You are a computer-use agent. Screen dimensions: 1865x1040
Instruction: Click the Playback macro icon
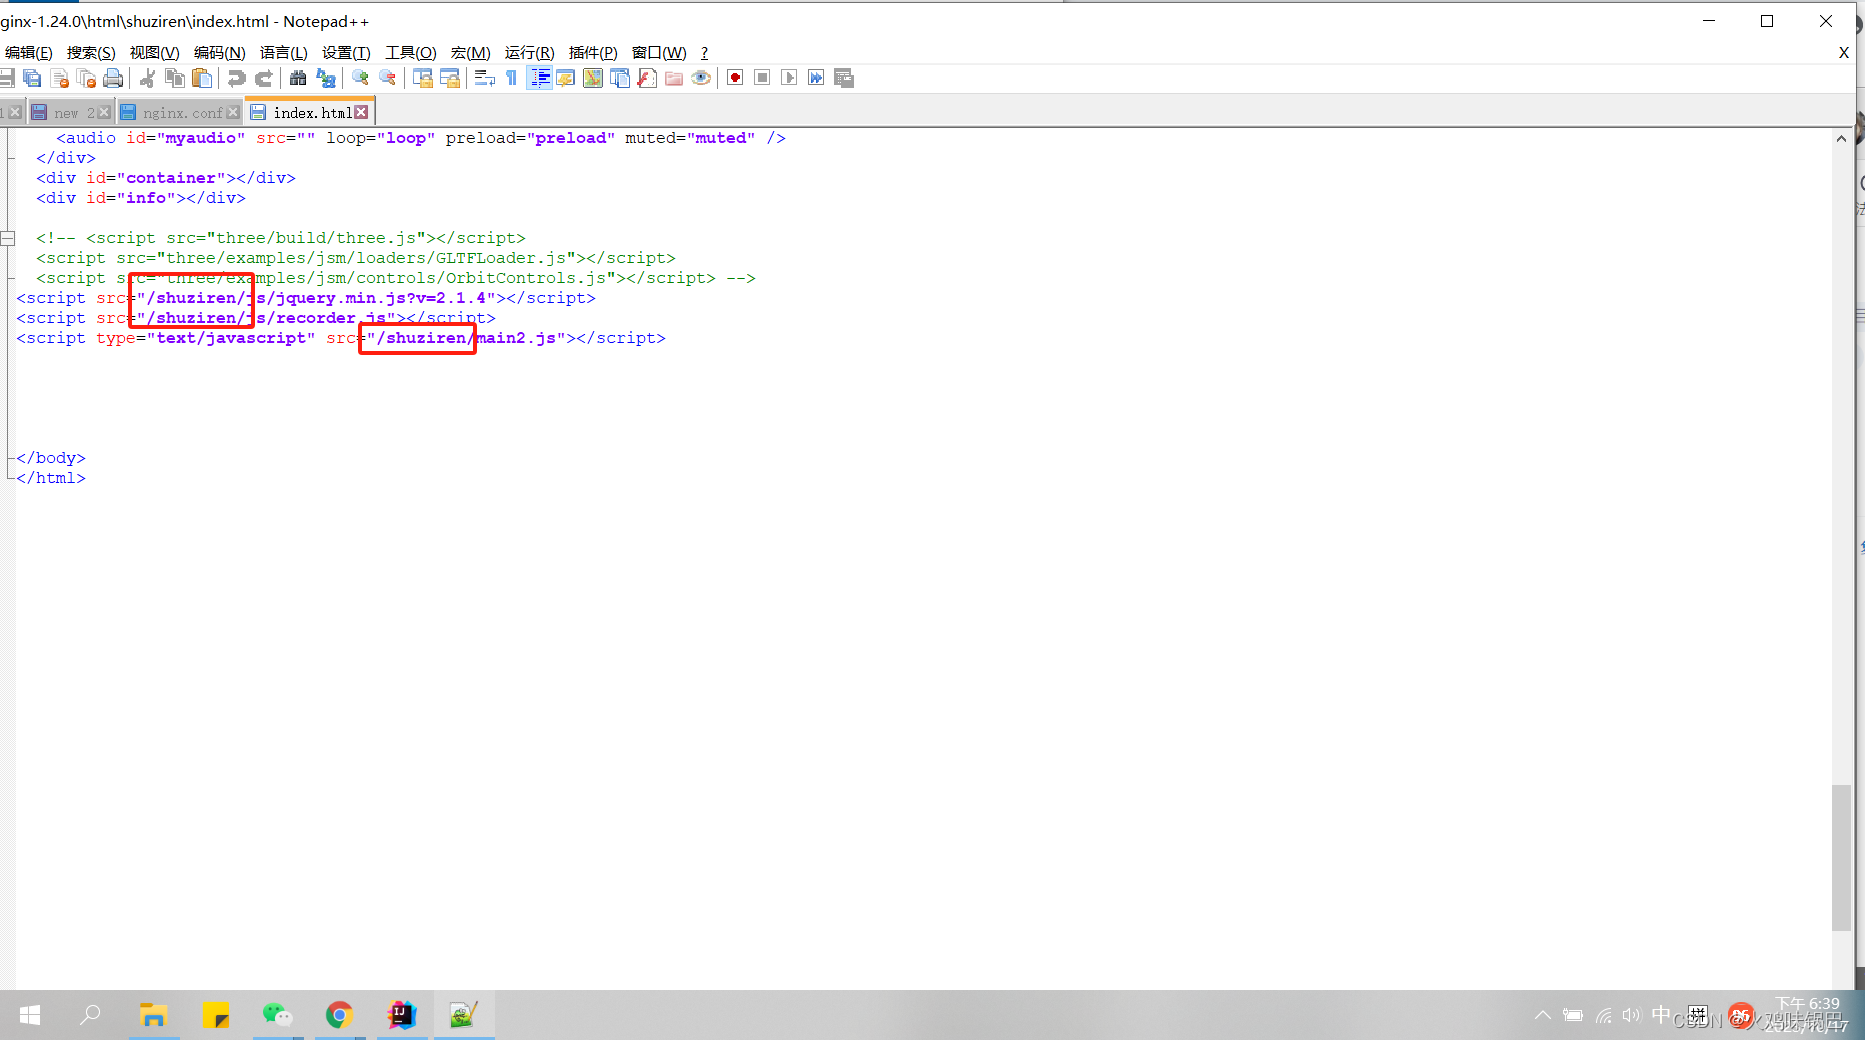pos(789,78)
